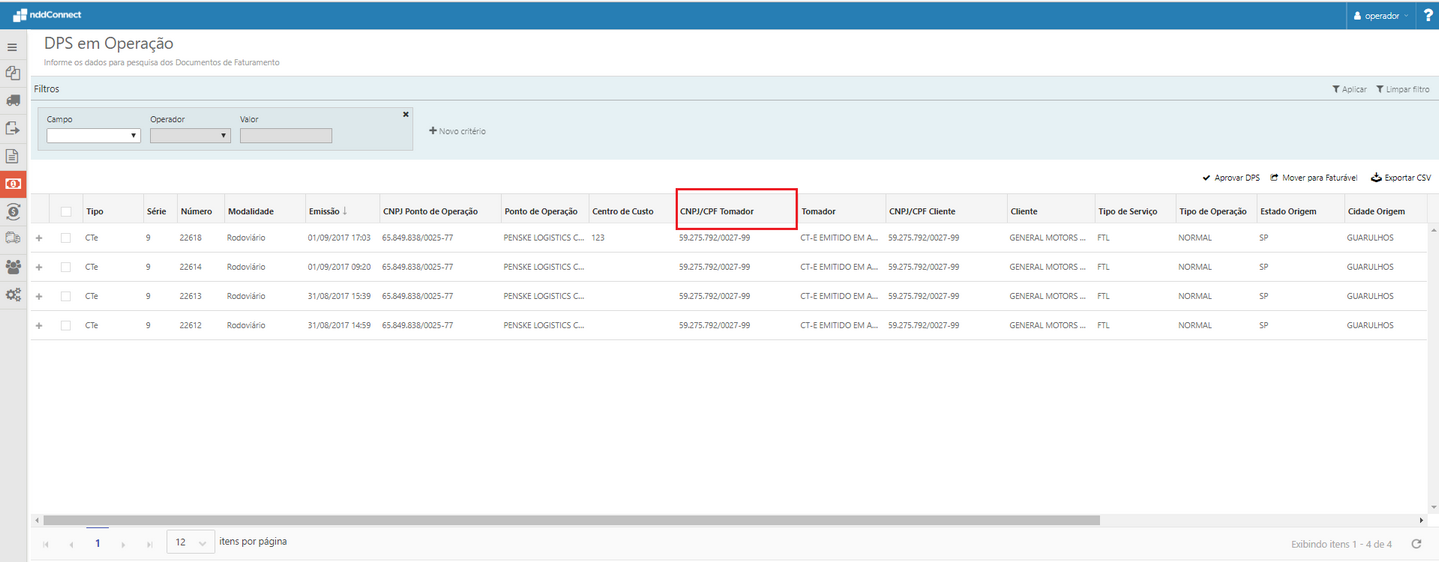Click the truck icon in sidebar

13,100
